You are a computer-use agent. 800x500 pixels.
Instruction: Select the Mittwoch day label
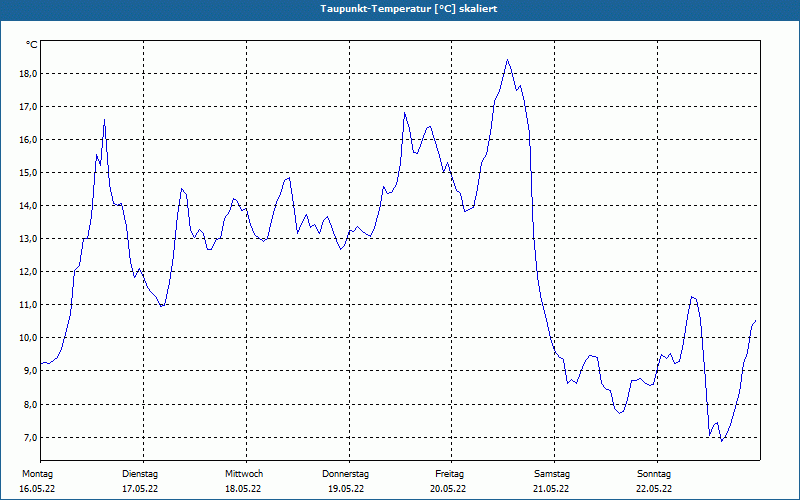pos(244,474)
